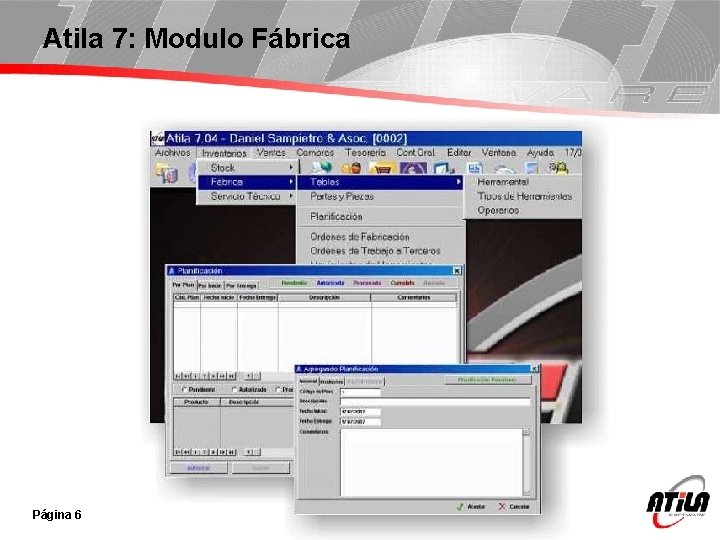Close the Planificación window
The image size is (720, 540).
point(456,271)
